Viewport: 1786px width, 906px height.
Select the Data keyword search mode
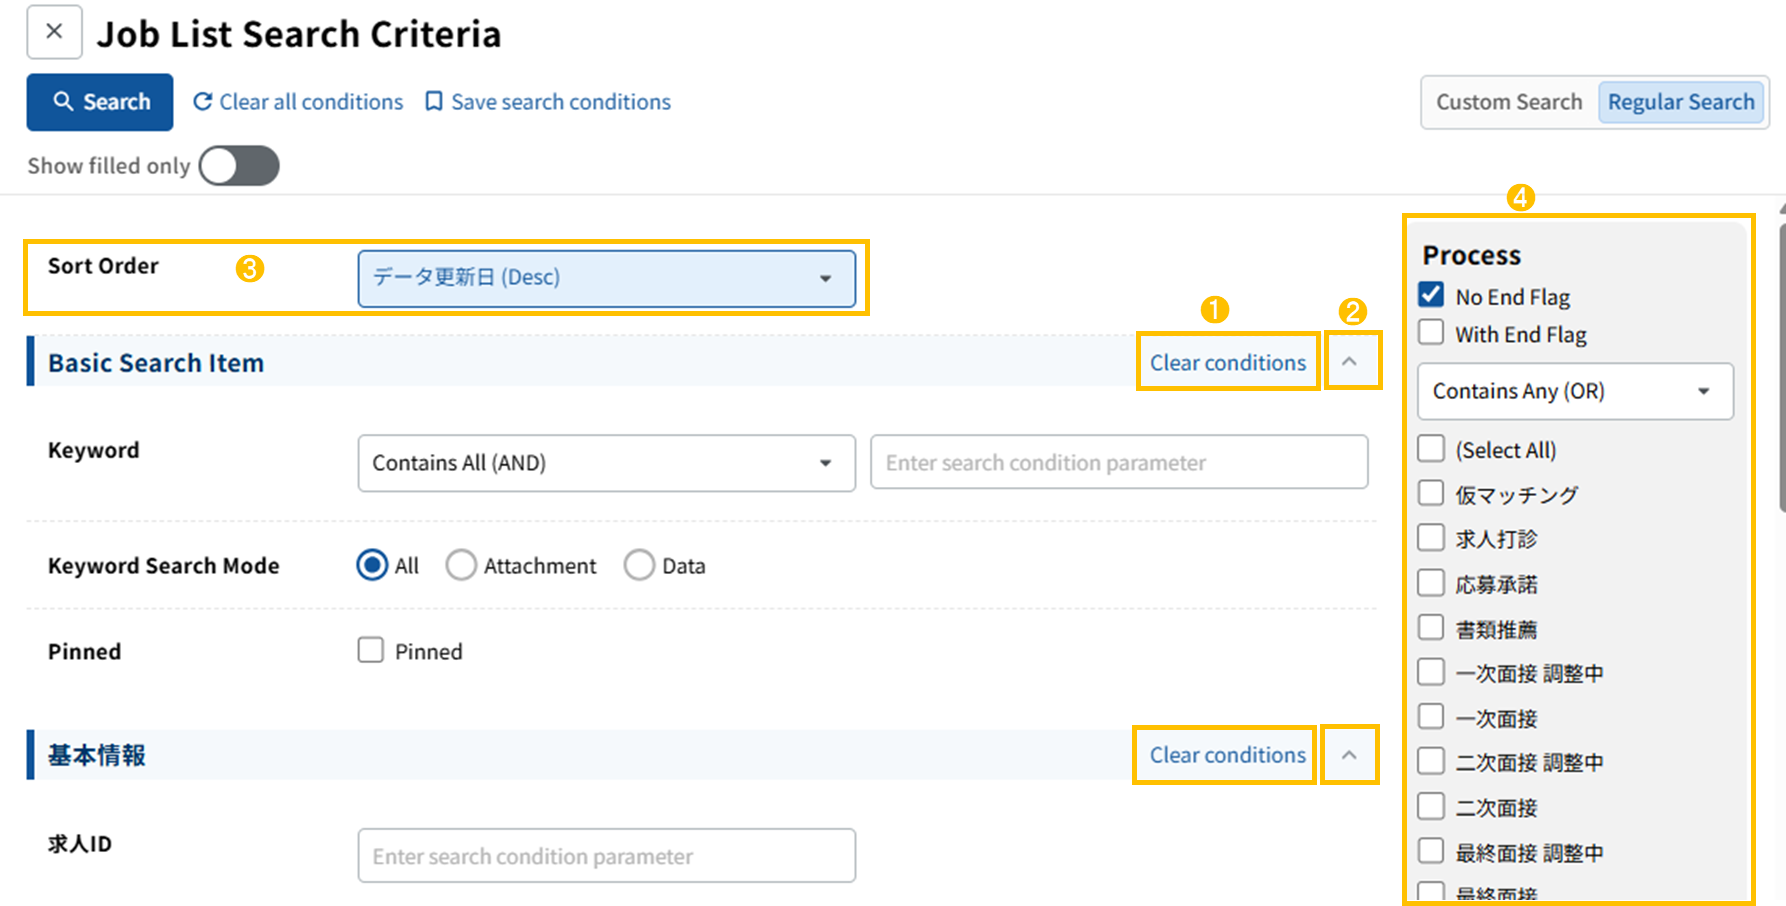coord(639,566)
